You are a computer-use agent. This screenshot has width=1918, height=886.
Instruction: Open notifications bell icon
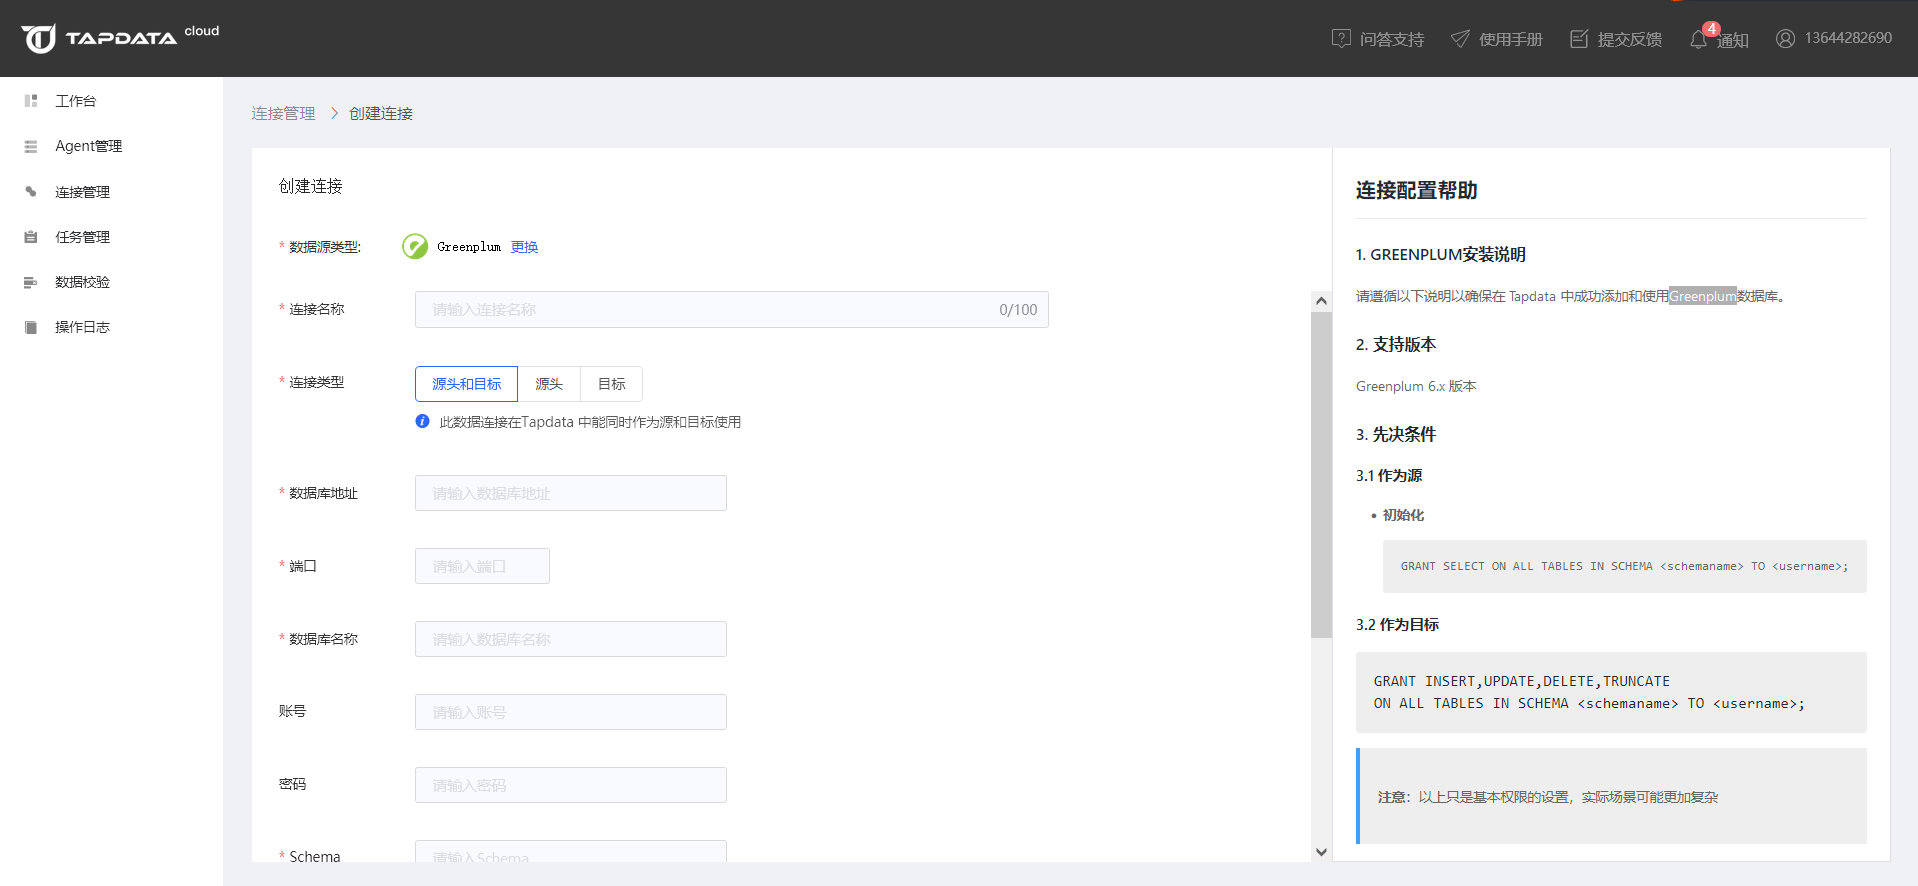tap(1698, 39)
